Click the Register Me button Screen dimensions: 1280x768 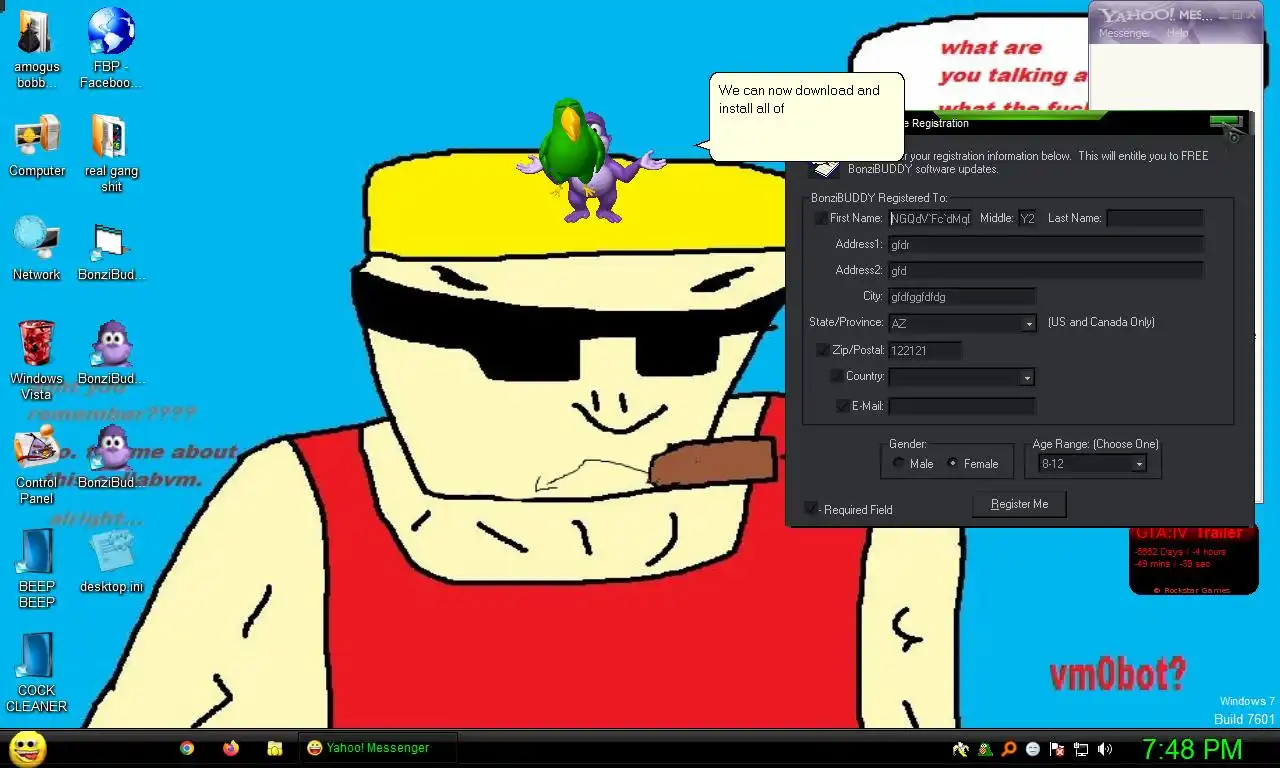1019,504
